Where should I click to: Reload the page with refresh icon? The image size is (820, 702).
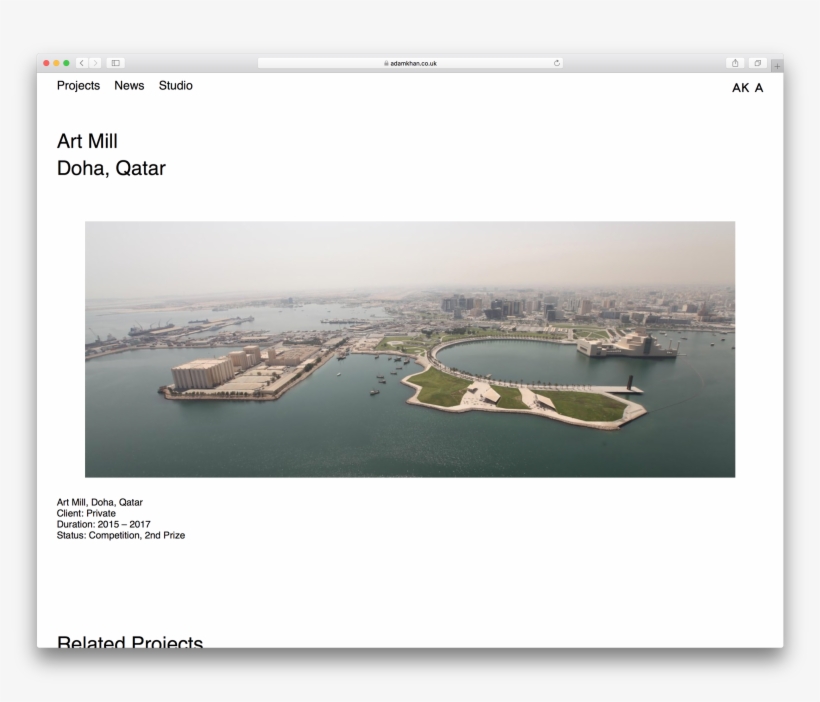coord(556,63)
